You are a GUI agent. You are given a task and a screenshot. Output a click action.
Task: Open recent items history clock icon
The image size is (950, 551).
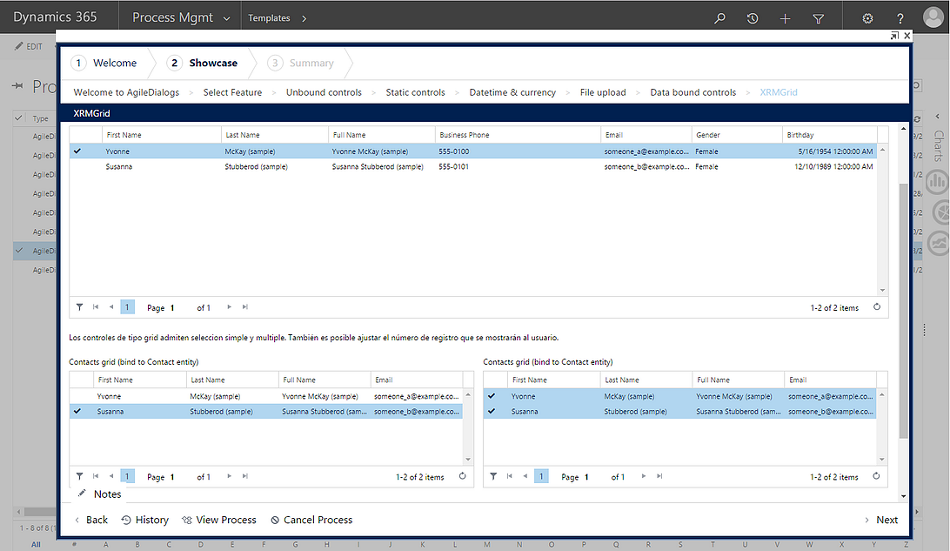(x=752, y=18)
